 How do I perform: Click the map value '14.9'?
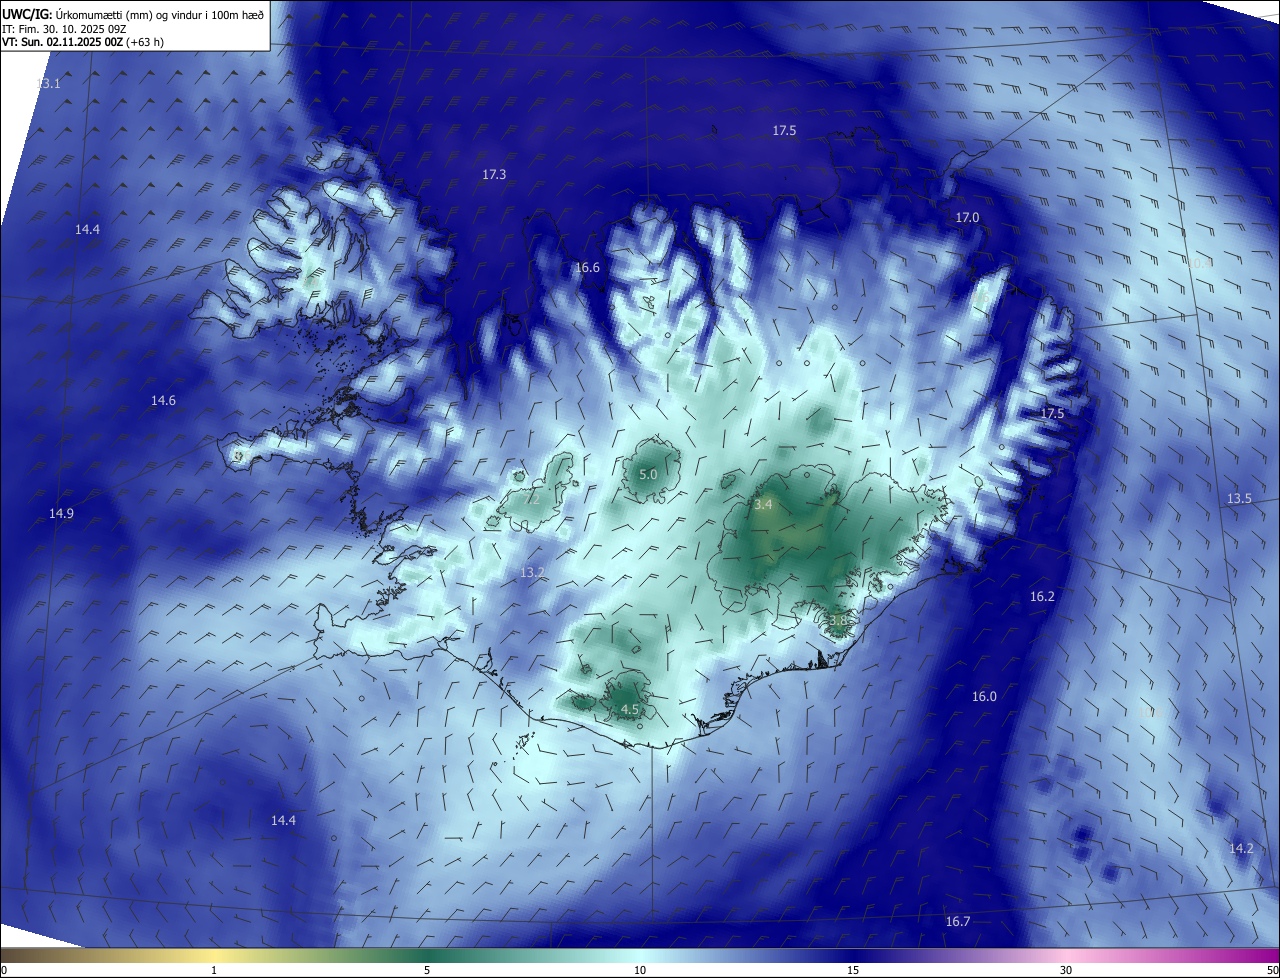pos(61,514)
